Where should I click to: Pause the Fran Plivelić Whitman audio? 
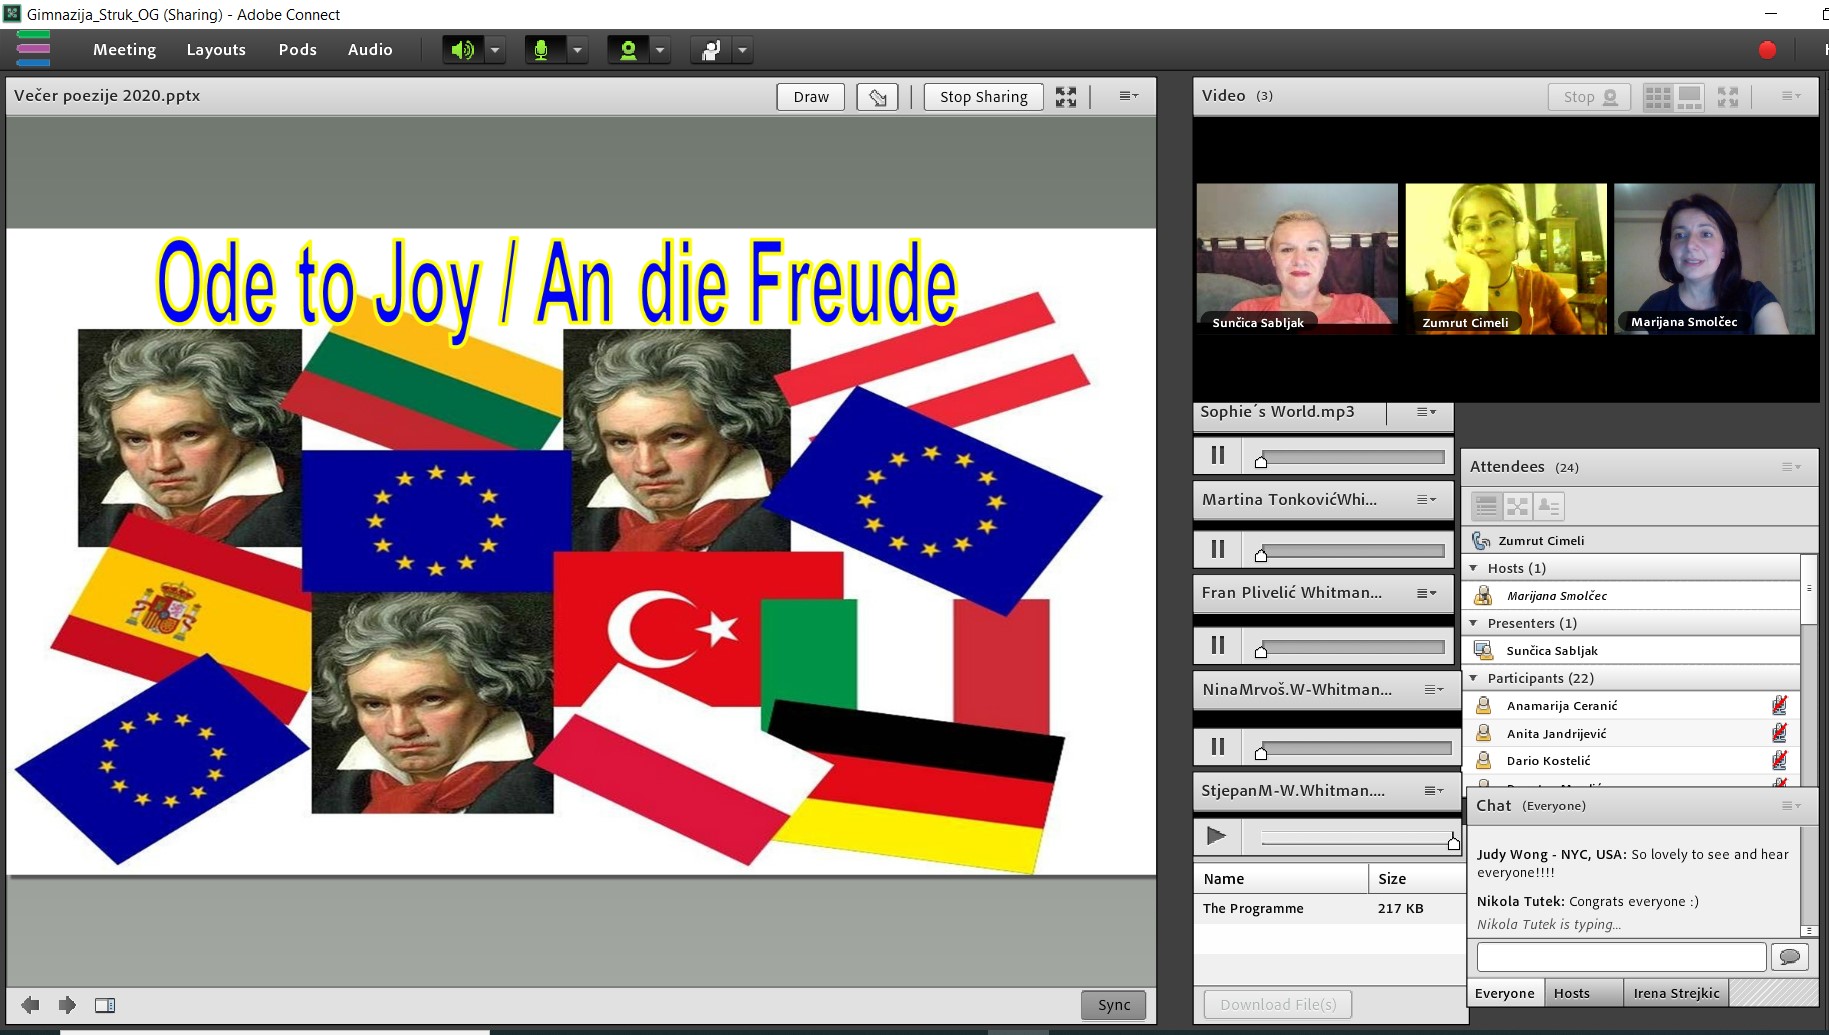1217,645
